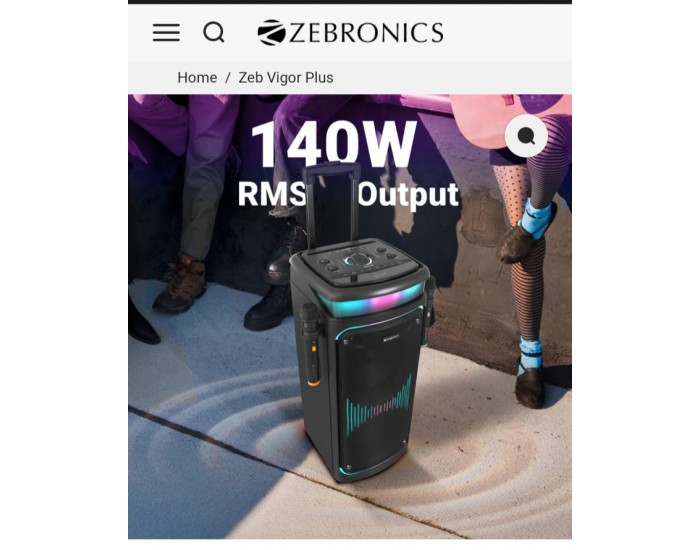Go to the Home breadcrumb link
The image size is (700, 550).
coord(197,78)
